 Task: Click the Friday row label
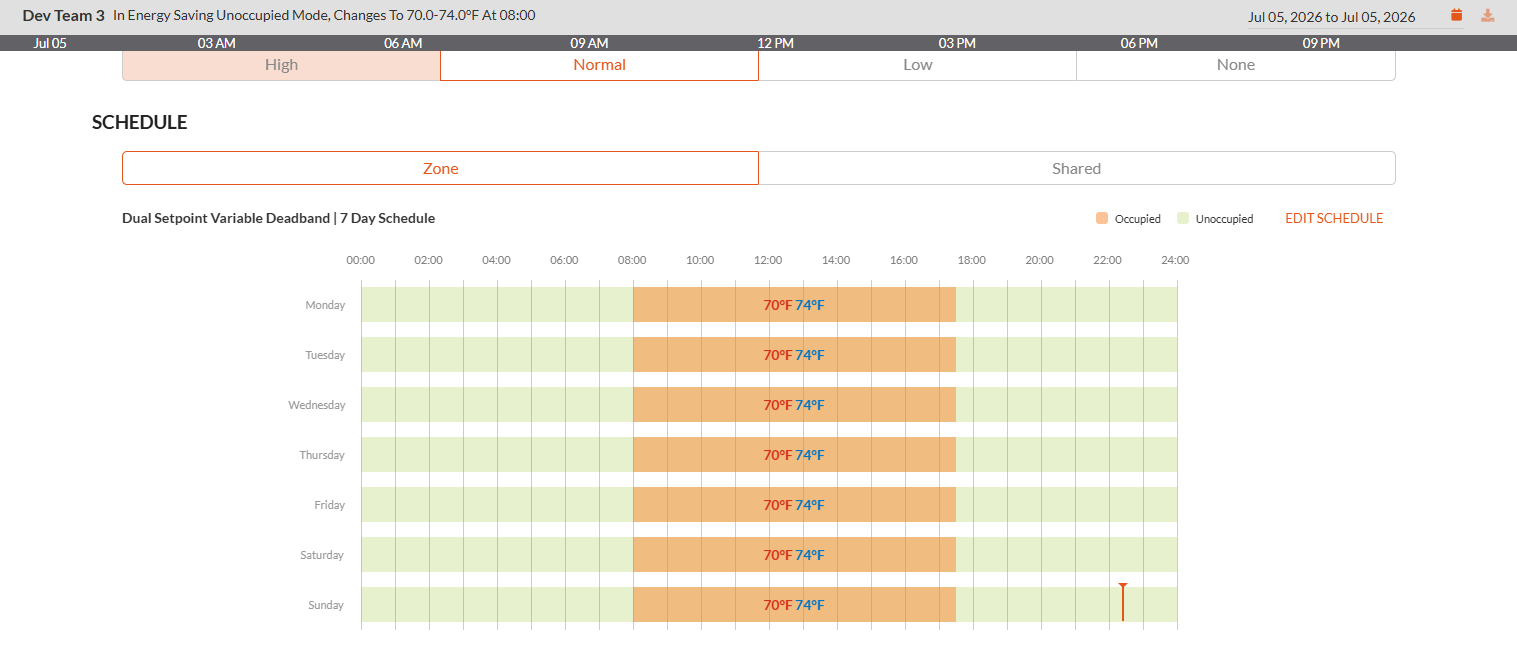pos(329,505)
